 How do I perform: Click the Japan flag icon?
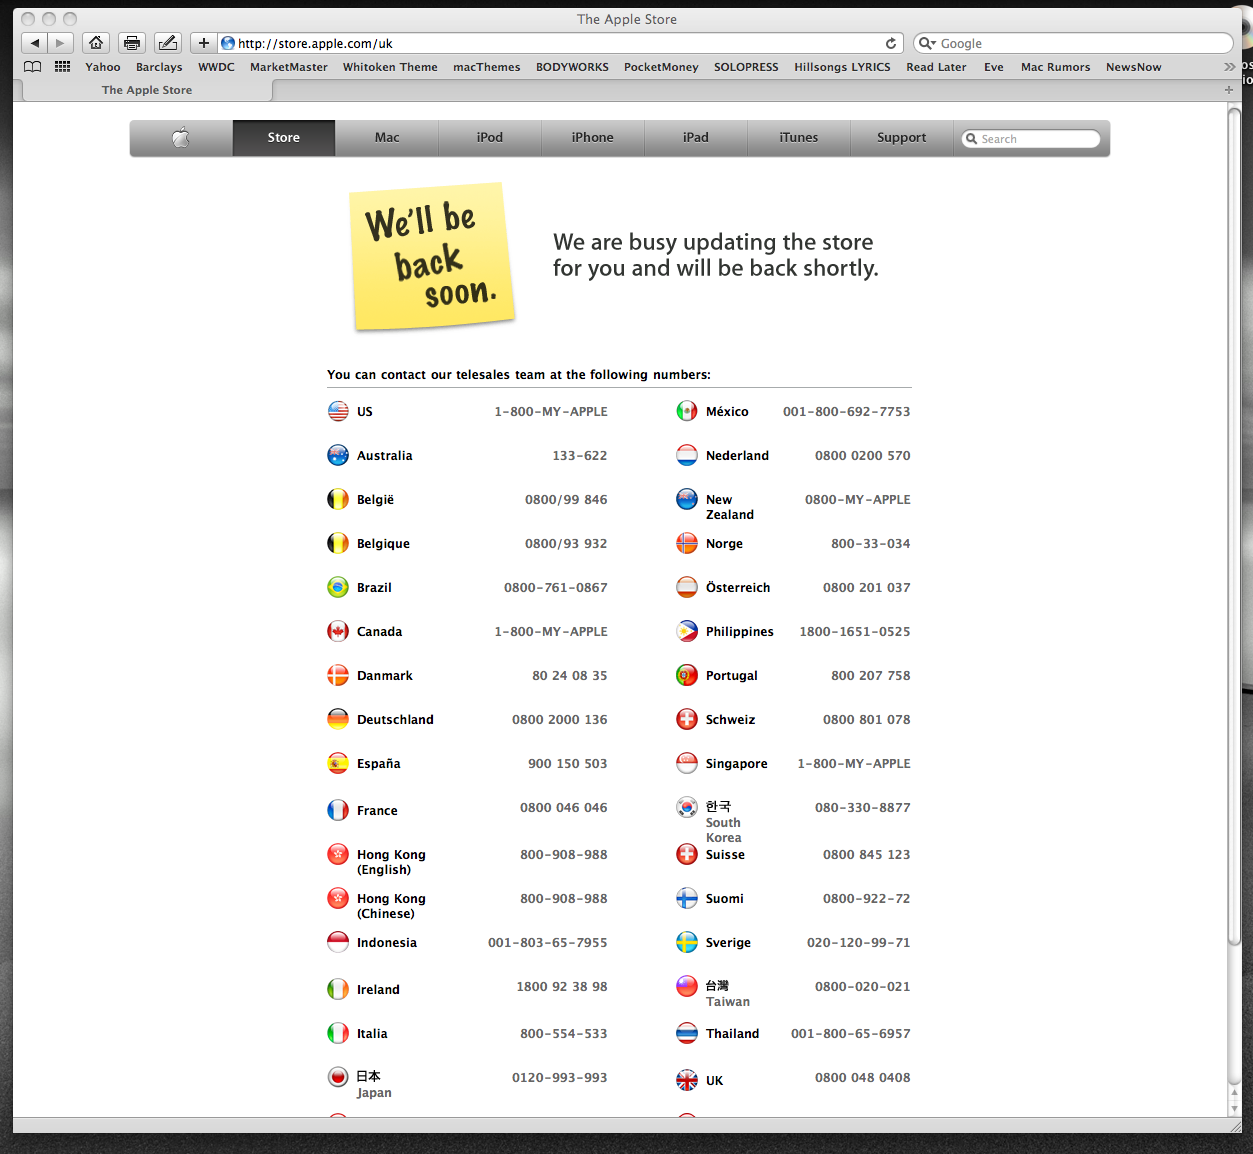338,1077
